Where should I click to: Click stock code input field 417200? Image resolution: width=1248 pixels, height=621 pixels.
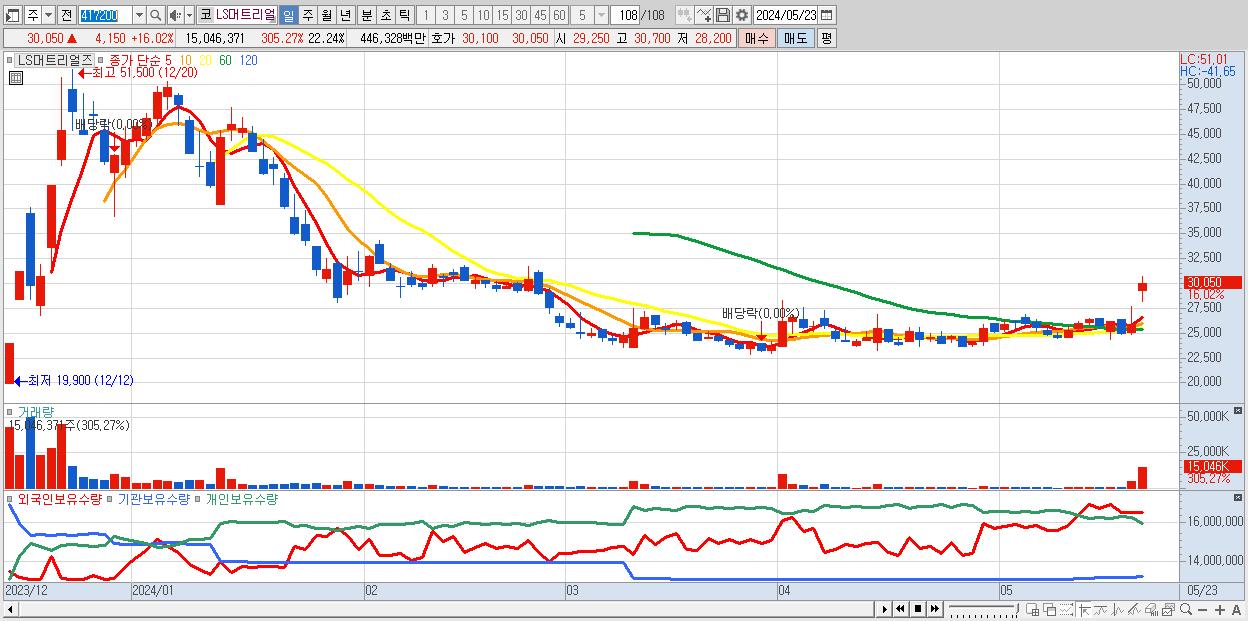coord(105,15)
